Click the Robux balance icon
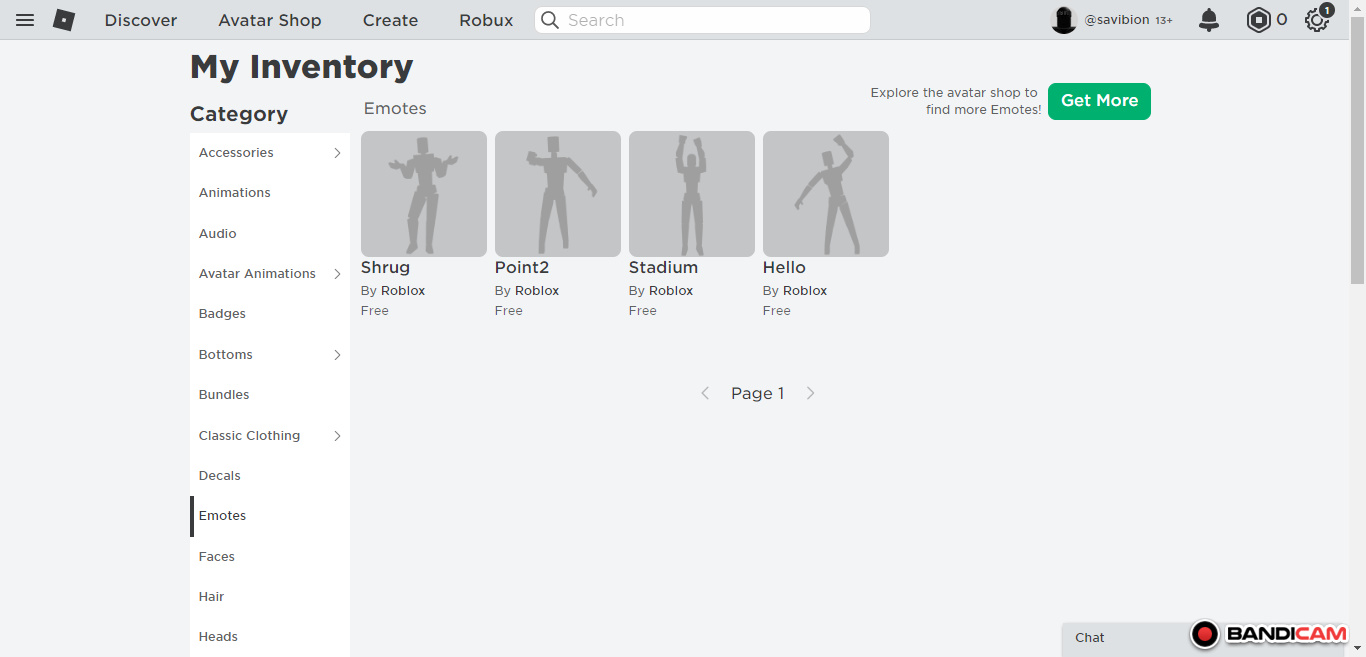The width and height of the screenshot is (1366, 657). click(1258, 20)
